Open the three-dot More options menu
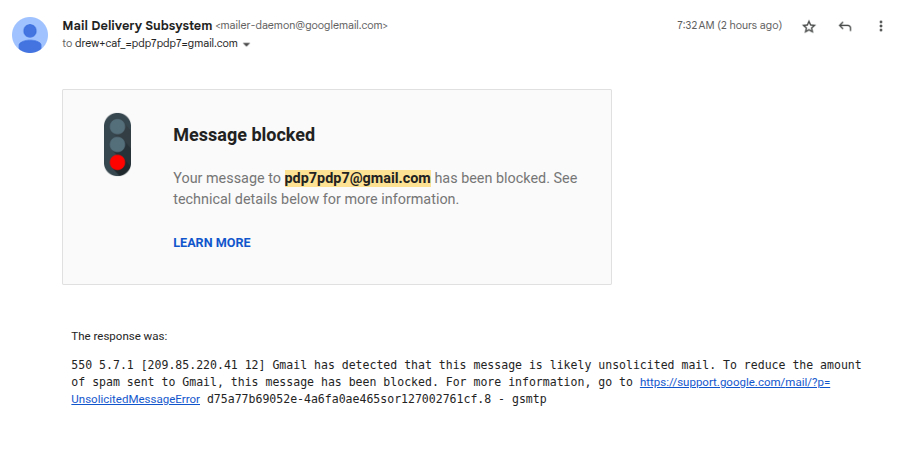The image size is (897, 453). [880, 27]
